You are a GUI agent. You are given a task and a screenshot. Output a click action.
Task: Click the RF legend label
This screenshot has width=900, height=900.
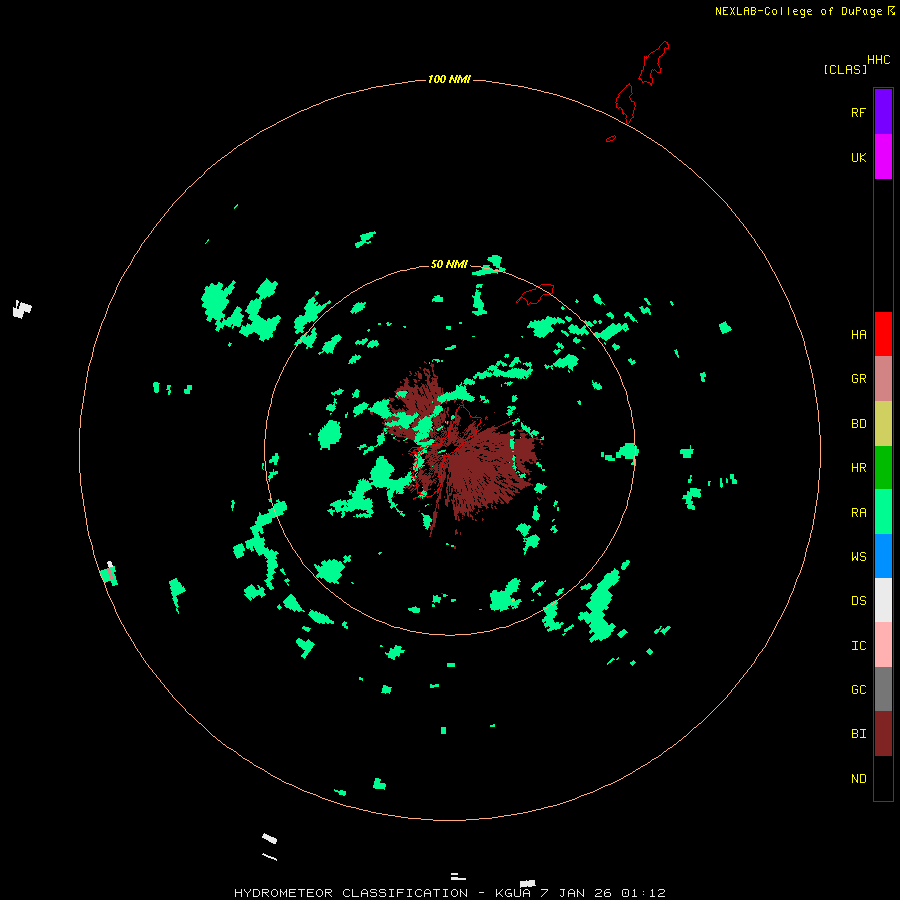click(858, 112)
